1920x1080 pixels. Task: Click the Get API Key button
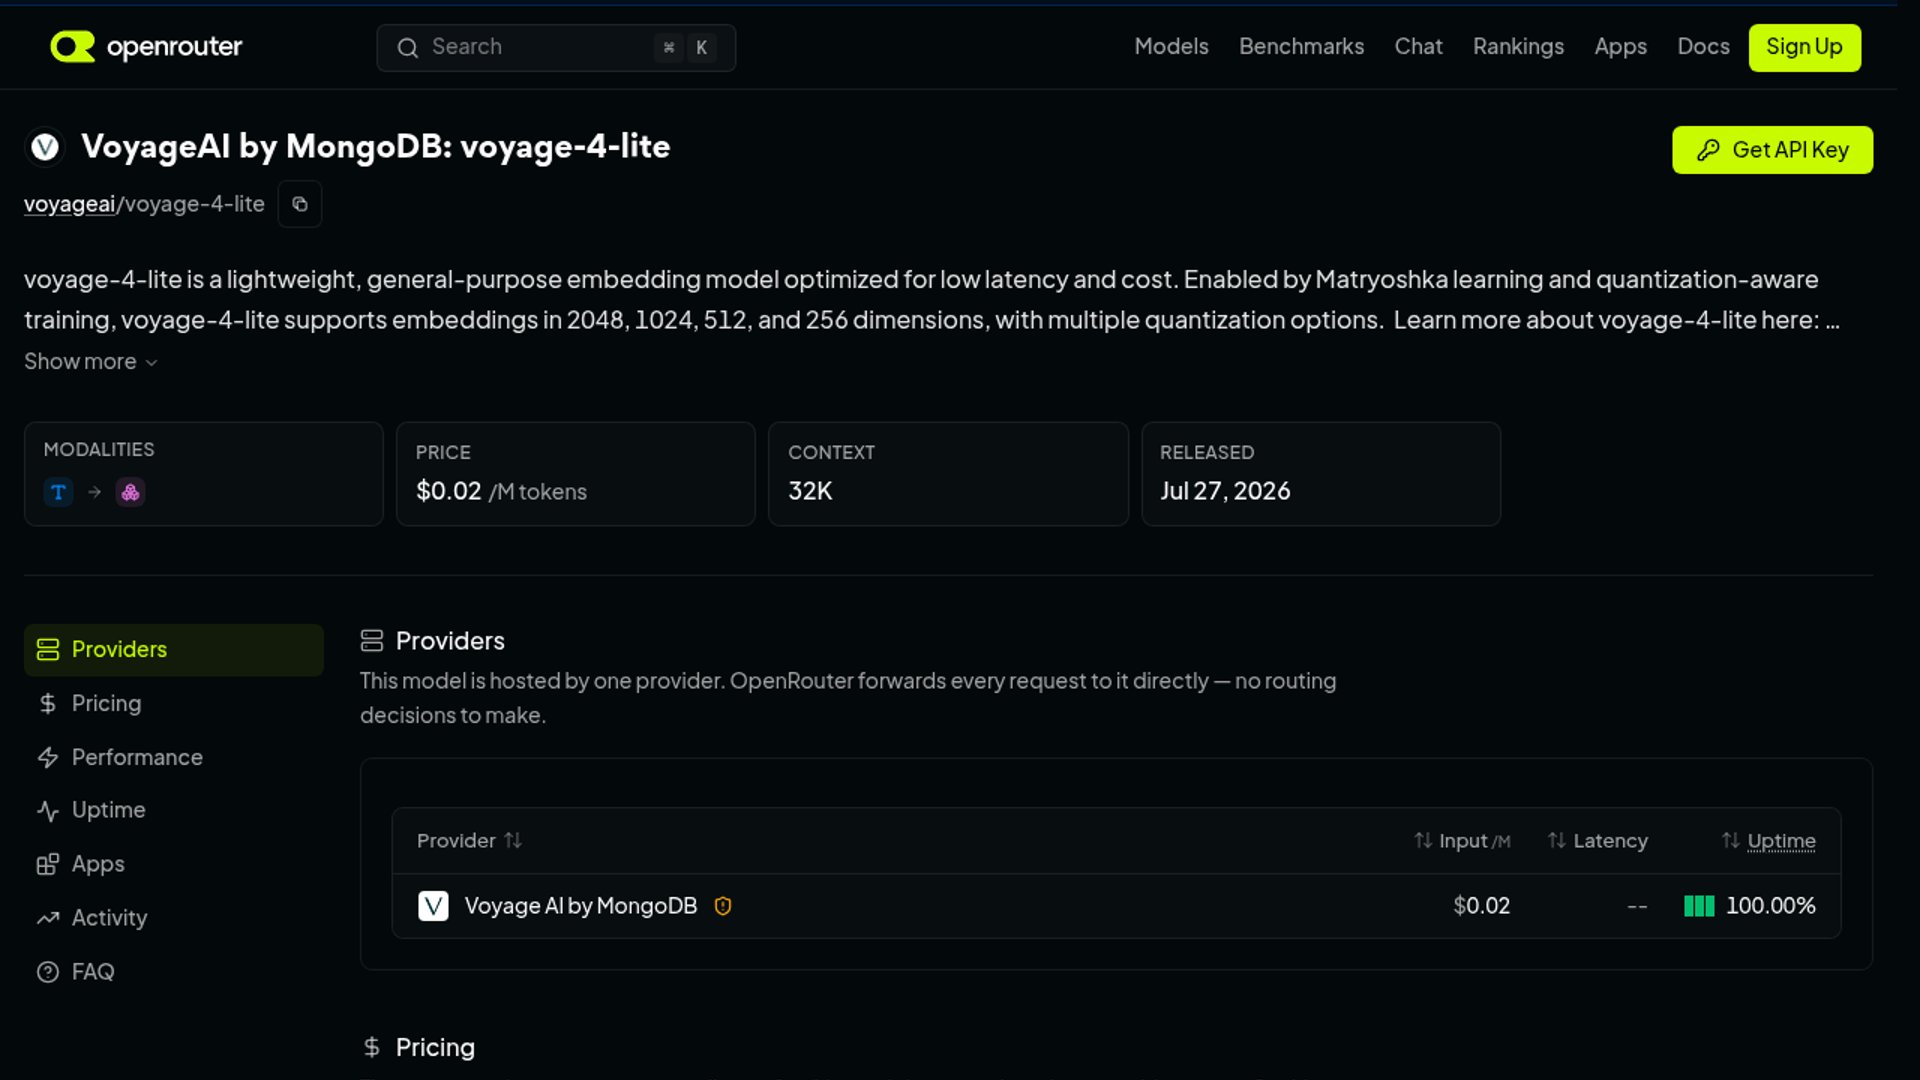click(x=1772, y=150)
